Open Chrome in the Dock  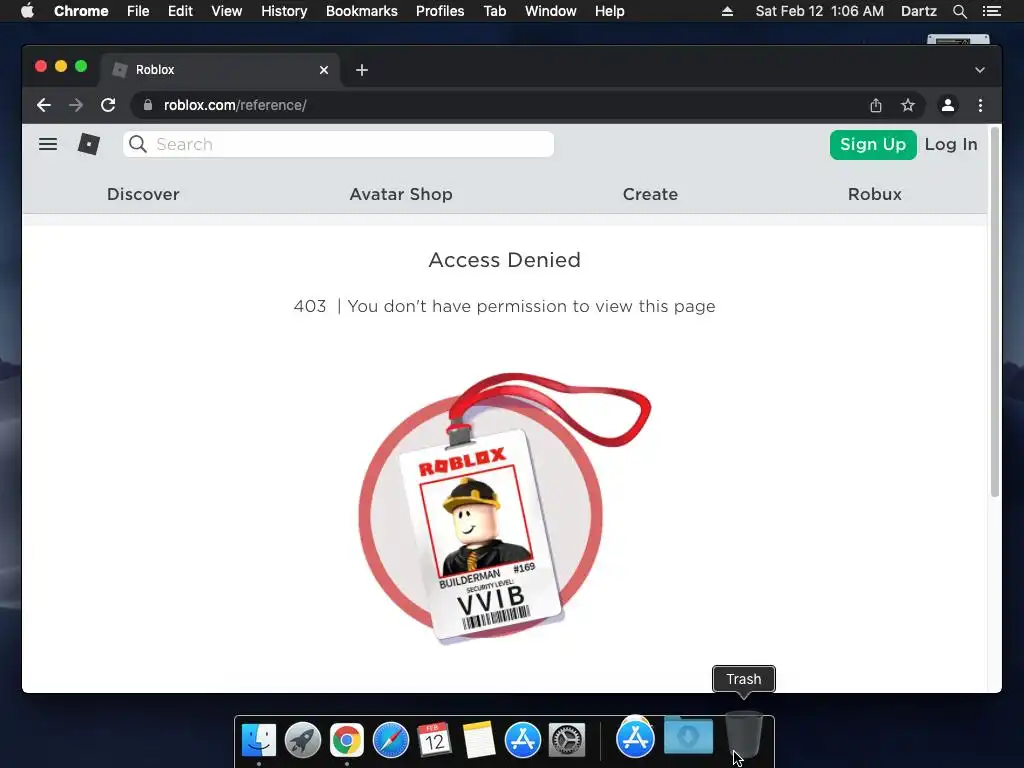[347, 740]
